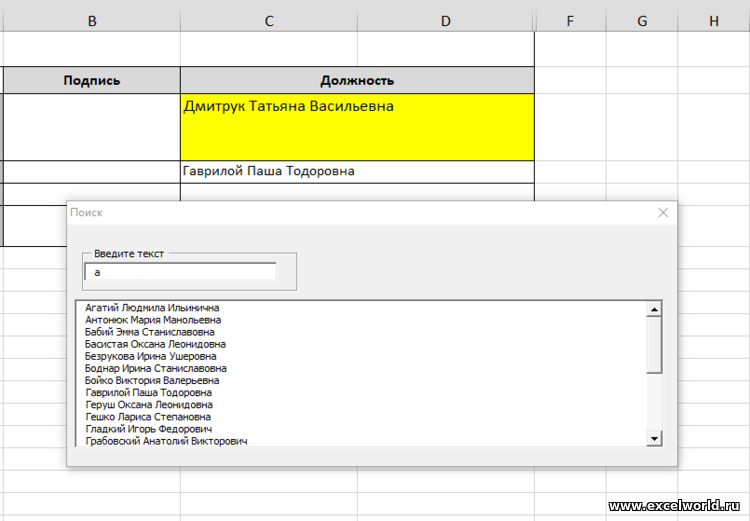Select Гладкий Игорь Федорович list entry
Viewport: 750px width, 521px height.
148,429
